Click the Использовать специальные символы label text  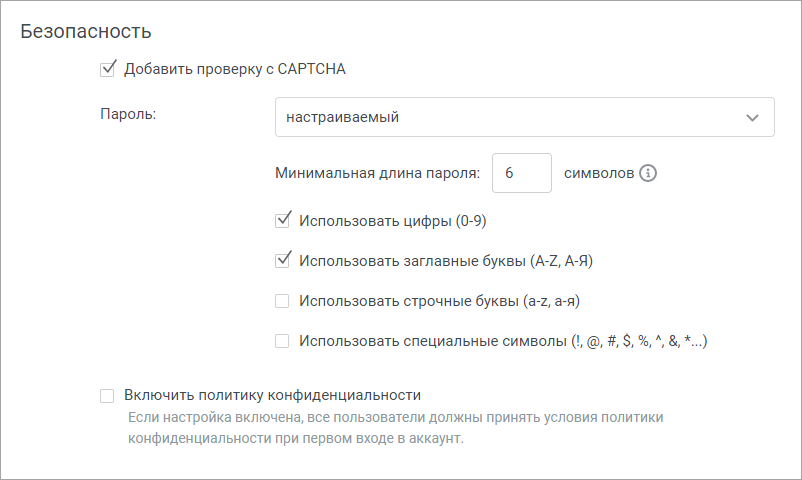[503, 341]
